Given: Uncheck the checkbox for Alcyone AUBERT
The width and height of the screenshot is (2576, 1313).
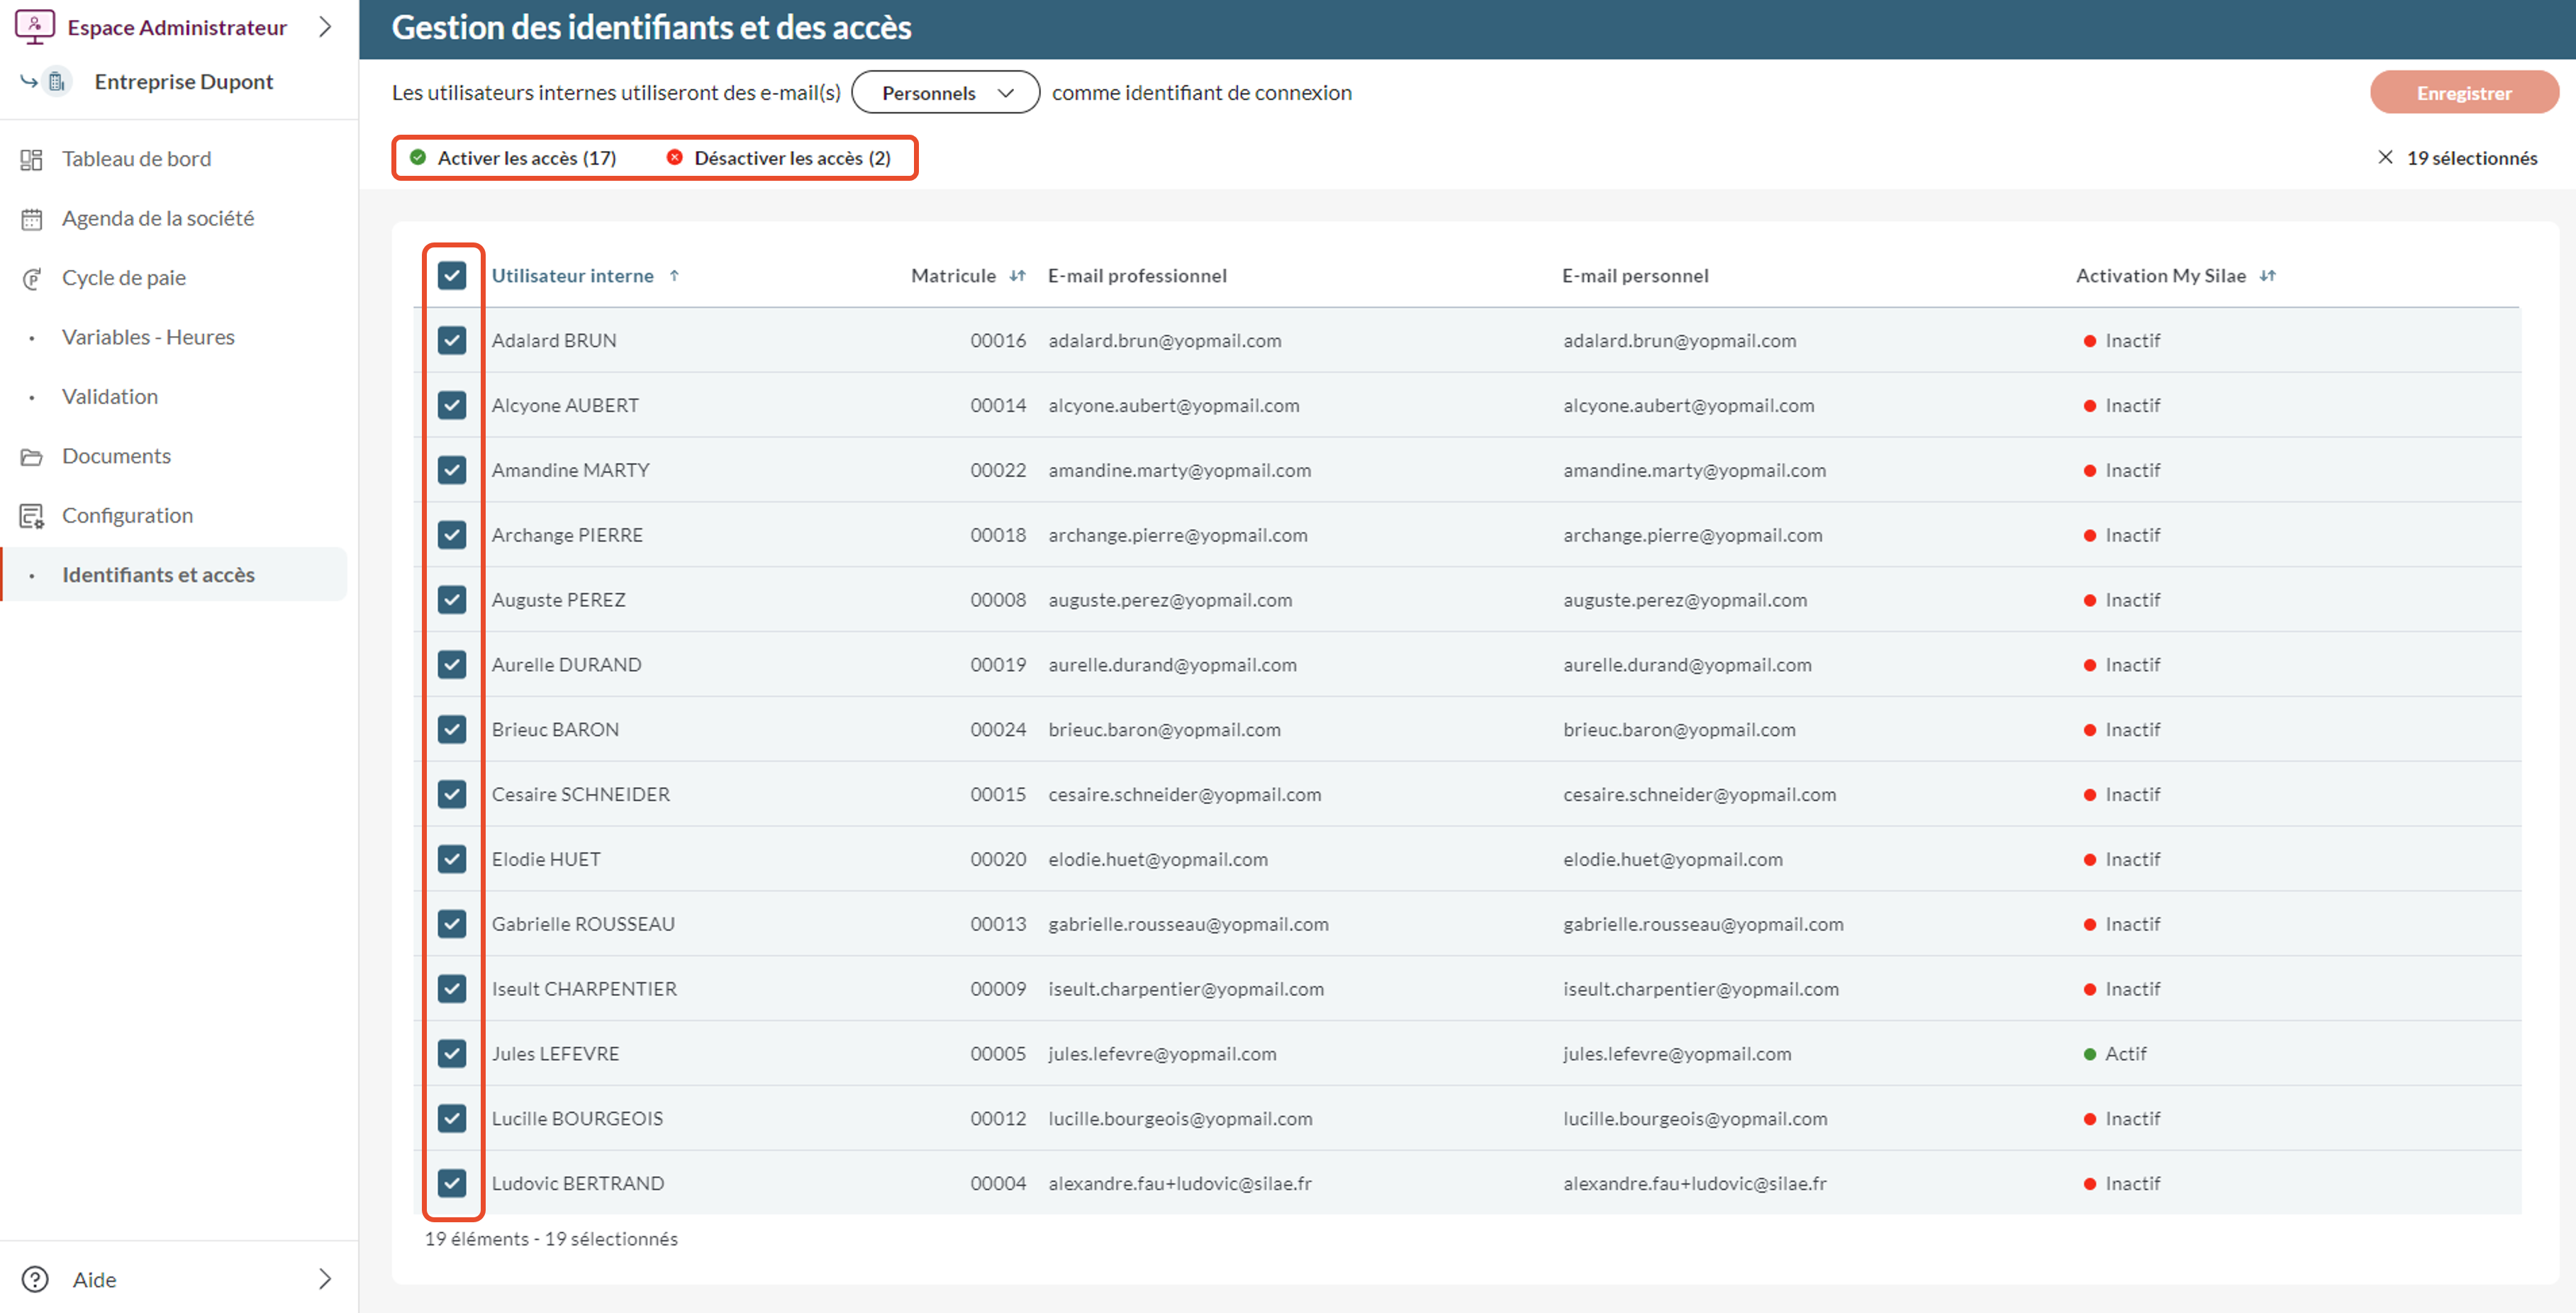Looking at the screenshot, I should (452, 405).
